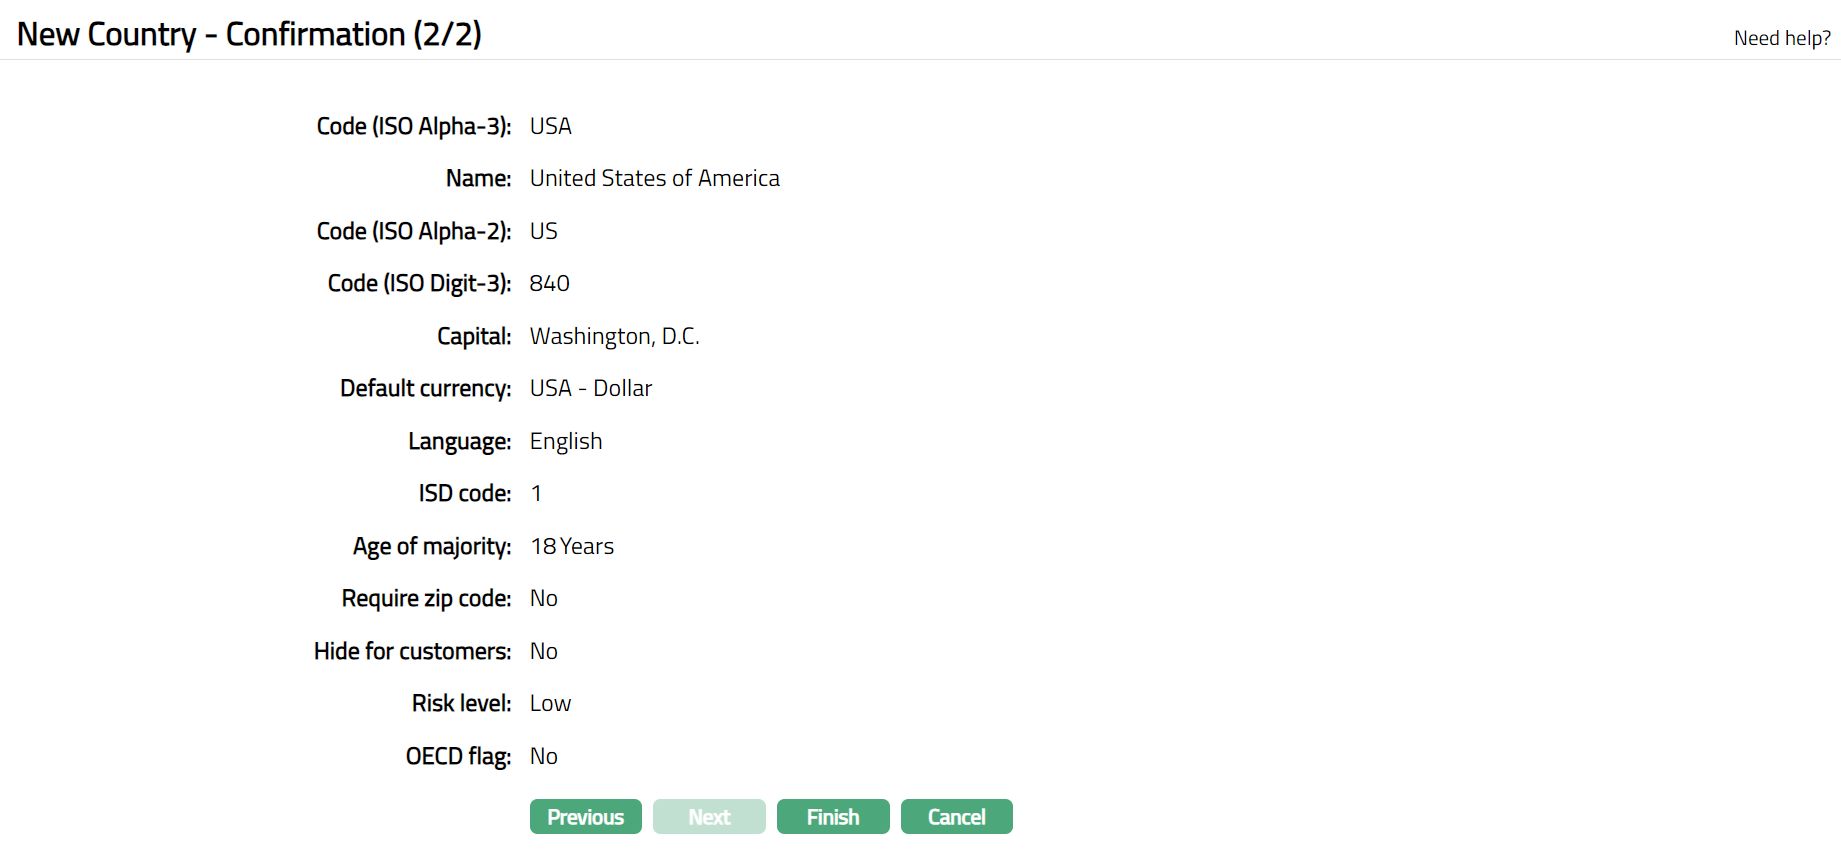
Task: Open the Need help? link
Action: (1781, 38)
